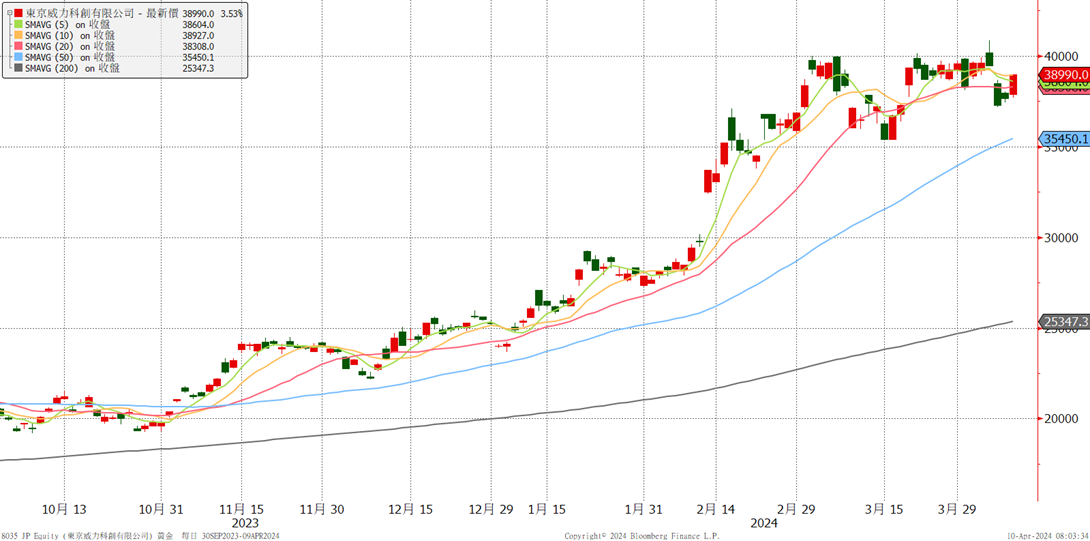The height and width of the screenshot is (541, 1090).
Task: Click legend value 38604.0
Action: pyautogui.click(x=198, y=24)
